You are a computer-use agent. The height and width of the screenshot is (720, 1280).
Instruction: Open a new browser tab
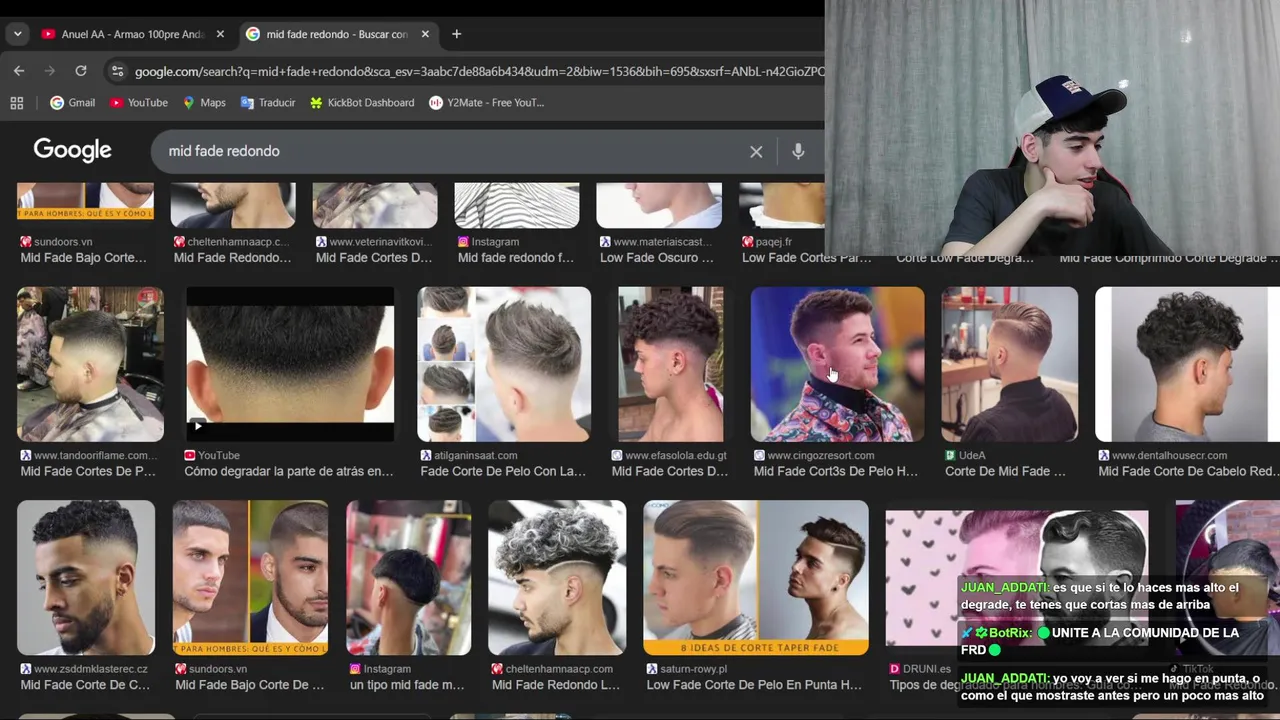[456, 34]
